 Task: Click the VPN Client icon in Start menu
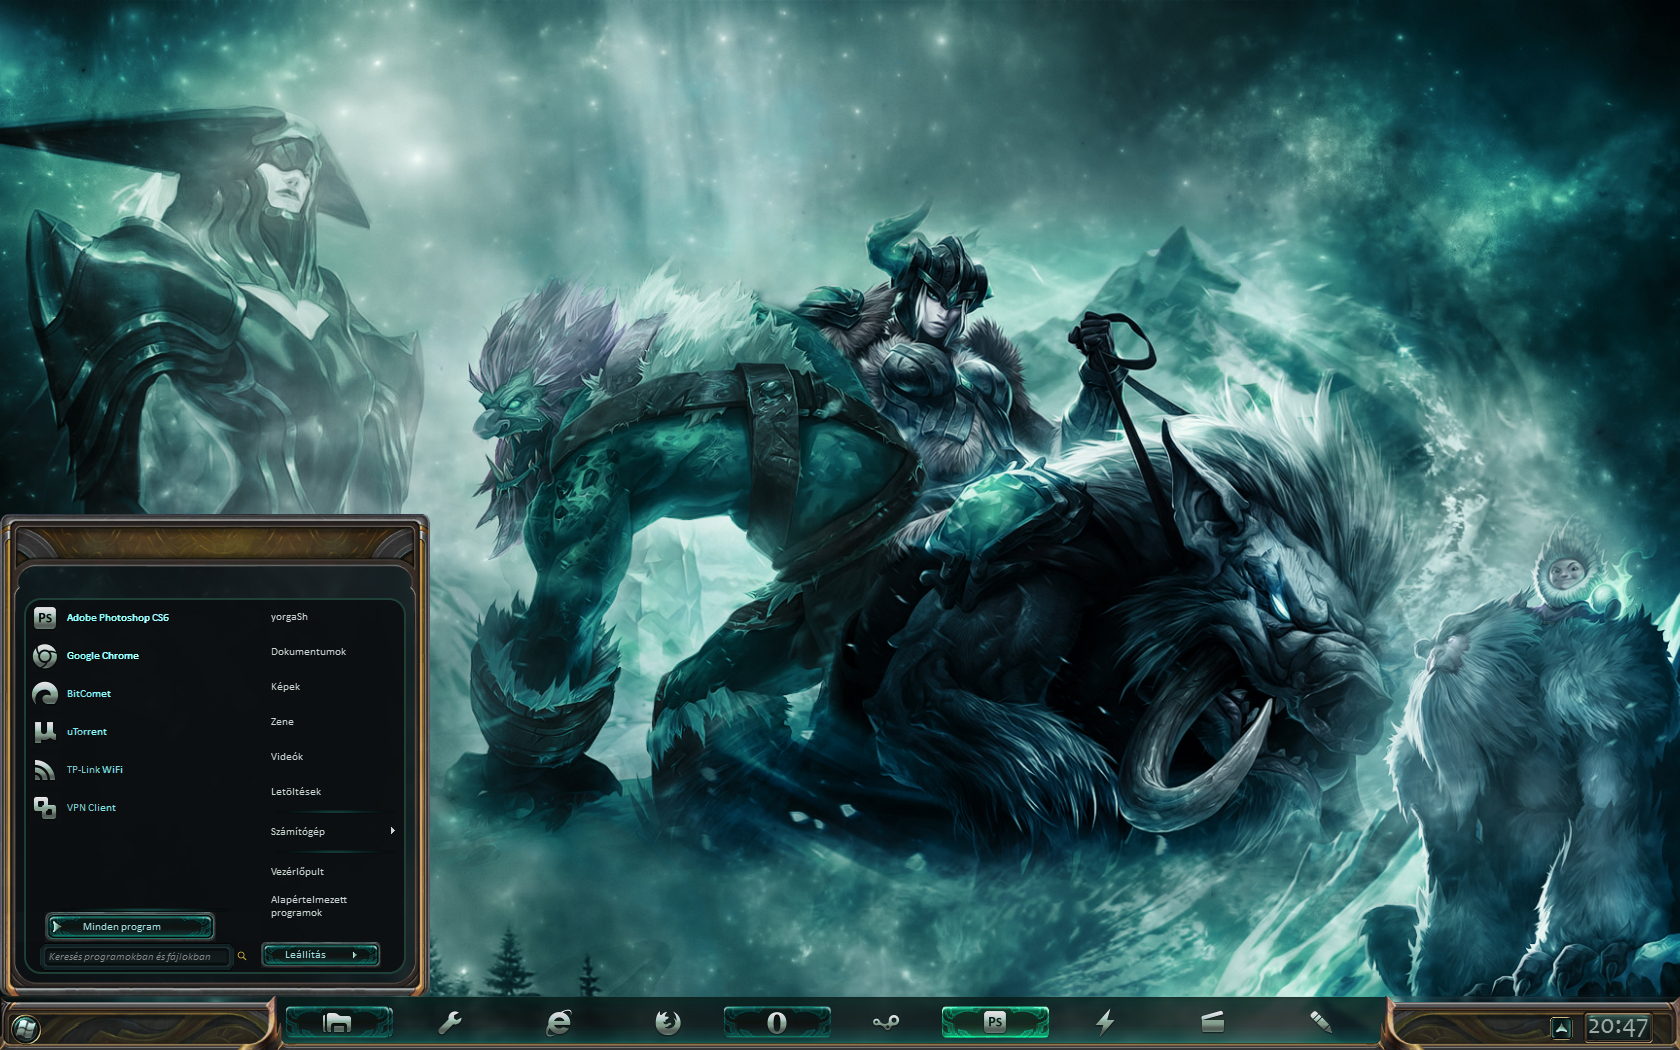tap(45, 808)
